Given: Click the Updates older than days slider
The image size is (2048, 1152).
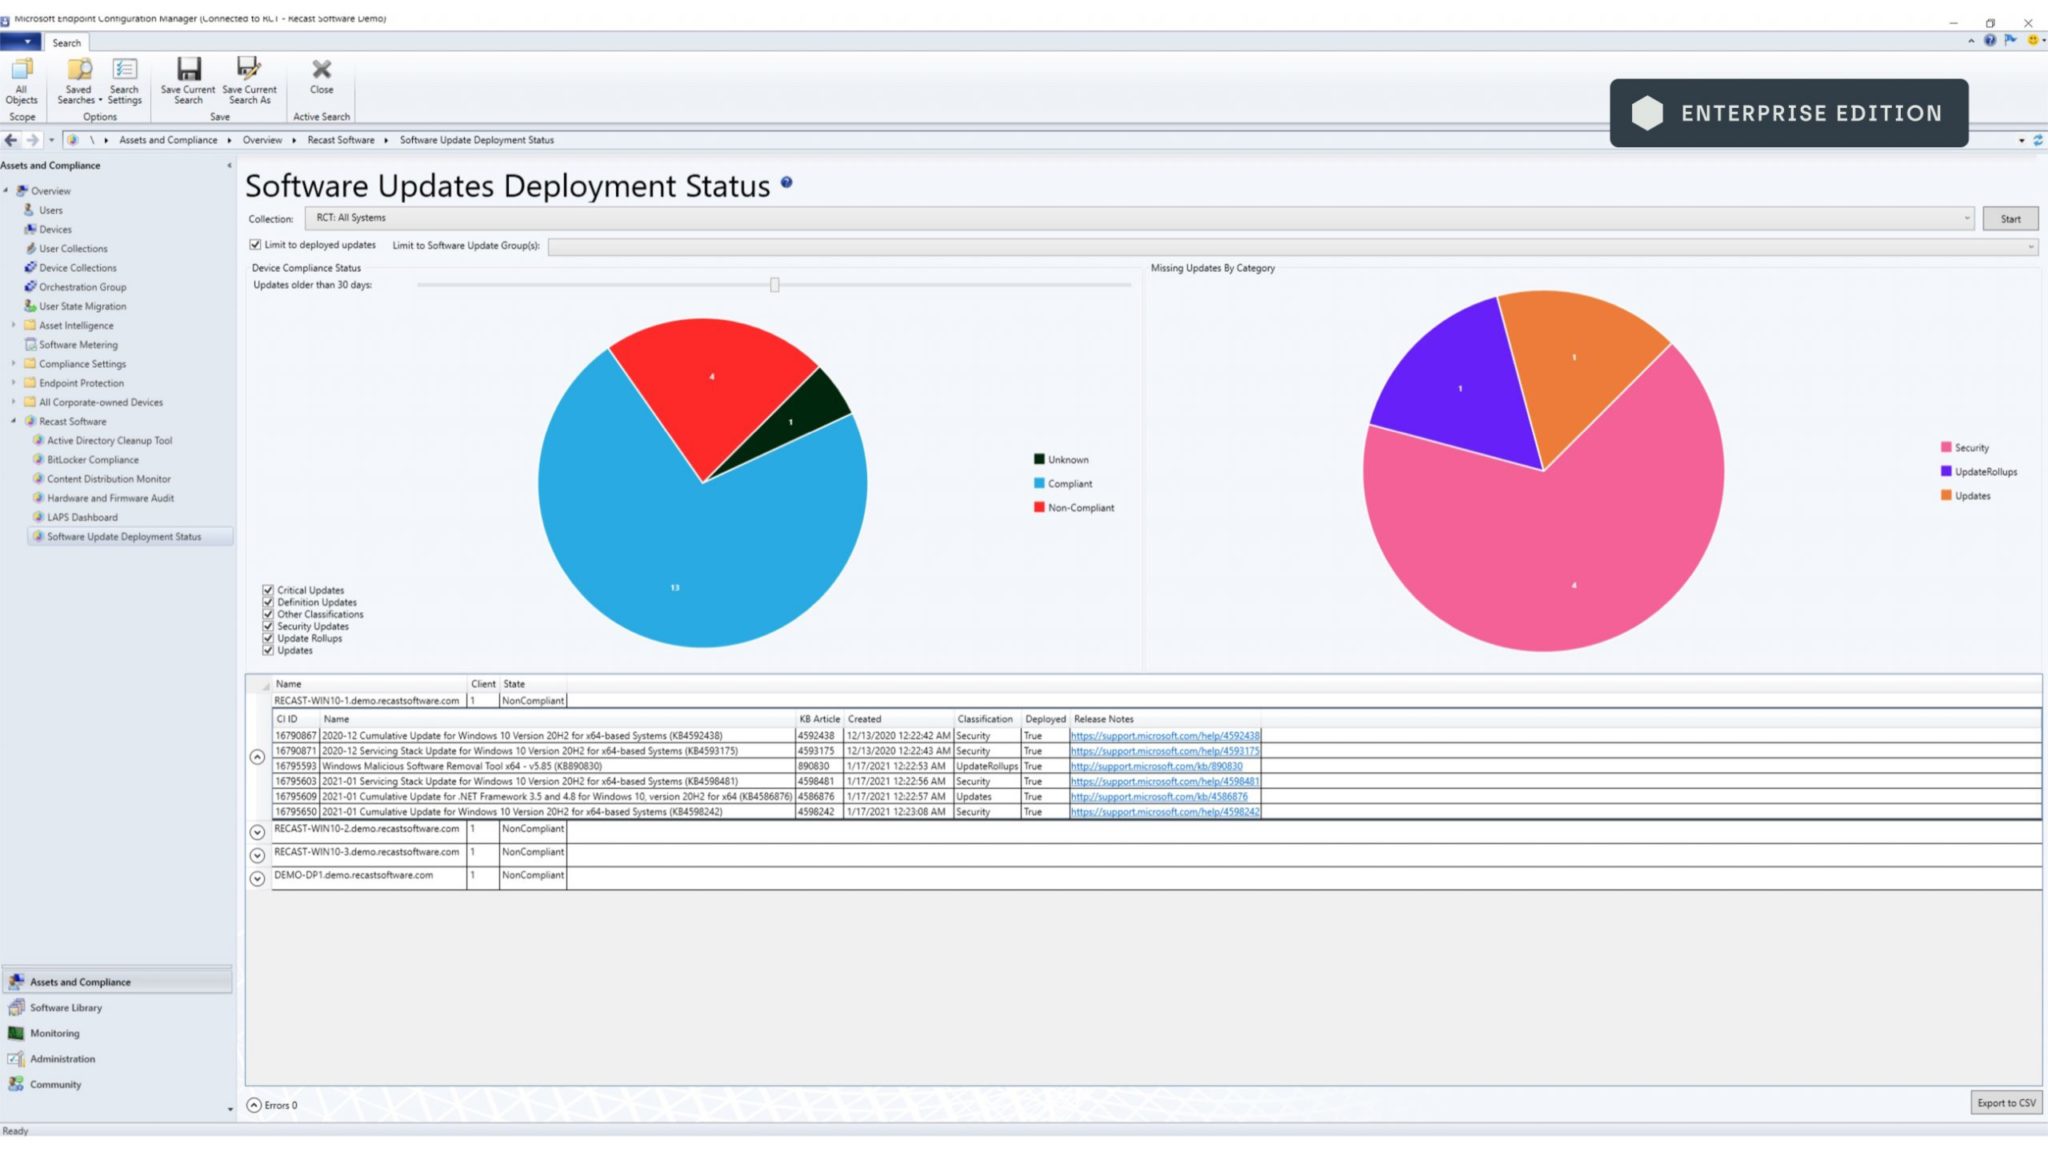Looking at the screenshot, I should 774,285.
